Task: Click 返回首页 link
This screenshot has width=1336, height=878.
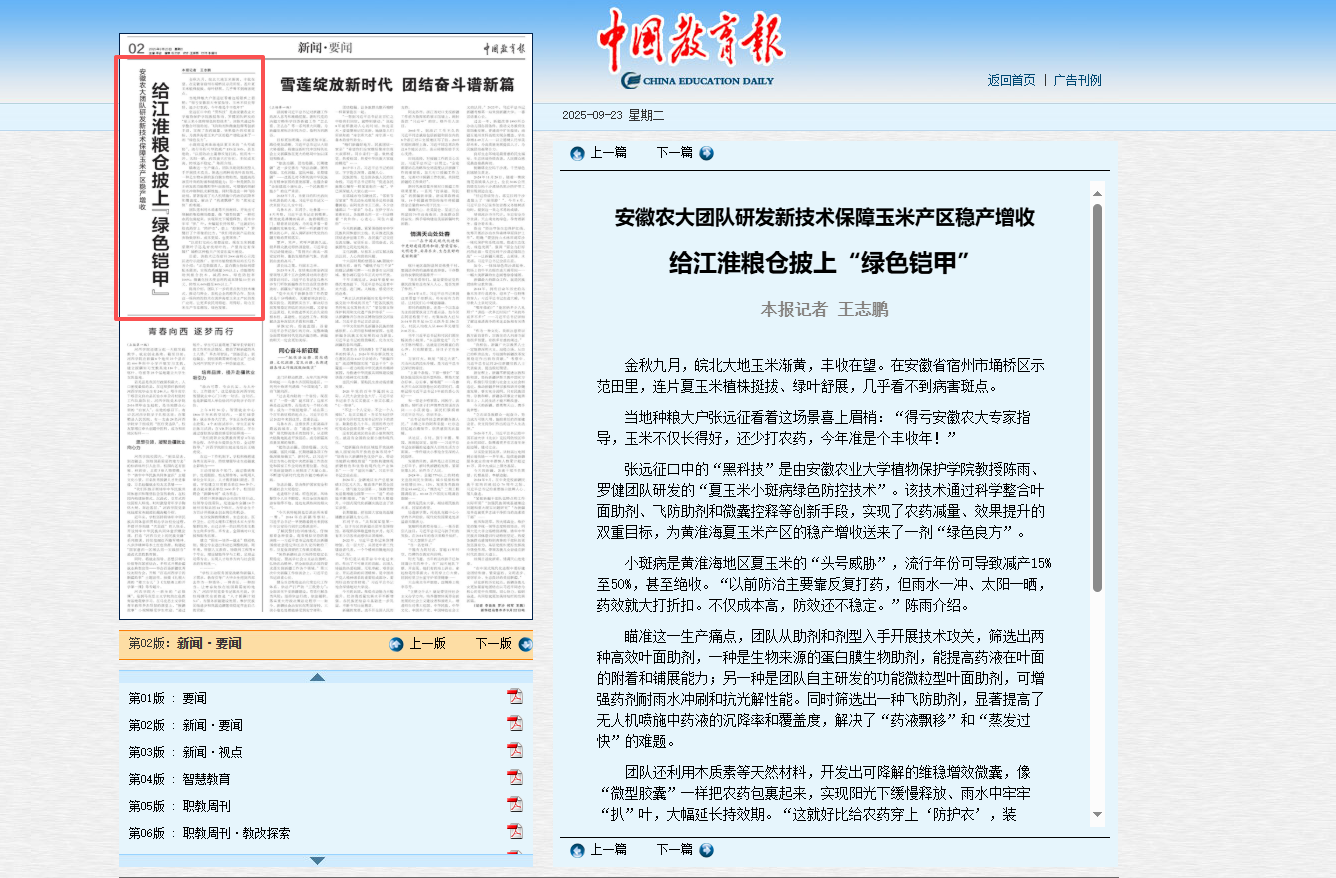Action: pos(1011,80)
